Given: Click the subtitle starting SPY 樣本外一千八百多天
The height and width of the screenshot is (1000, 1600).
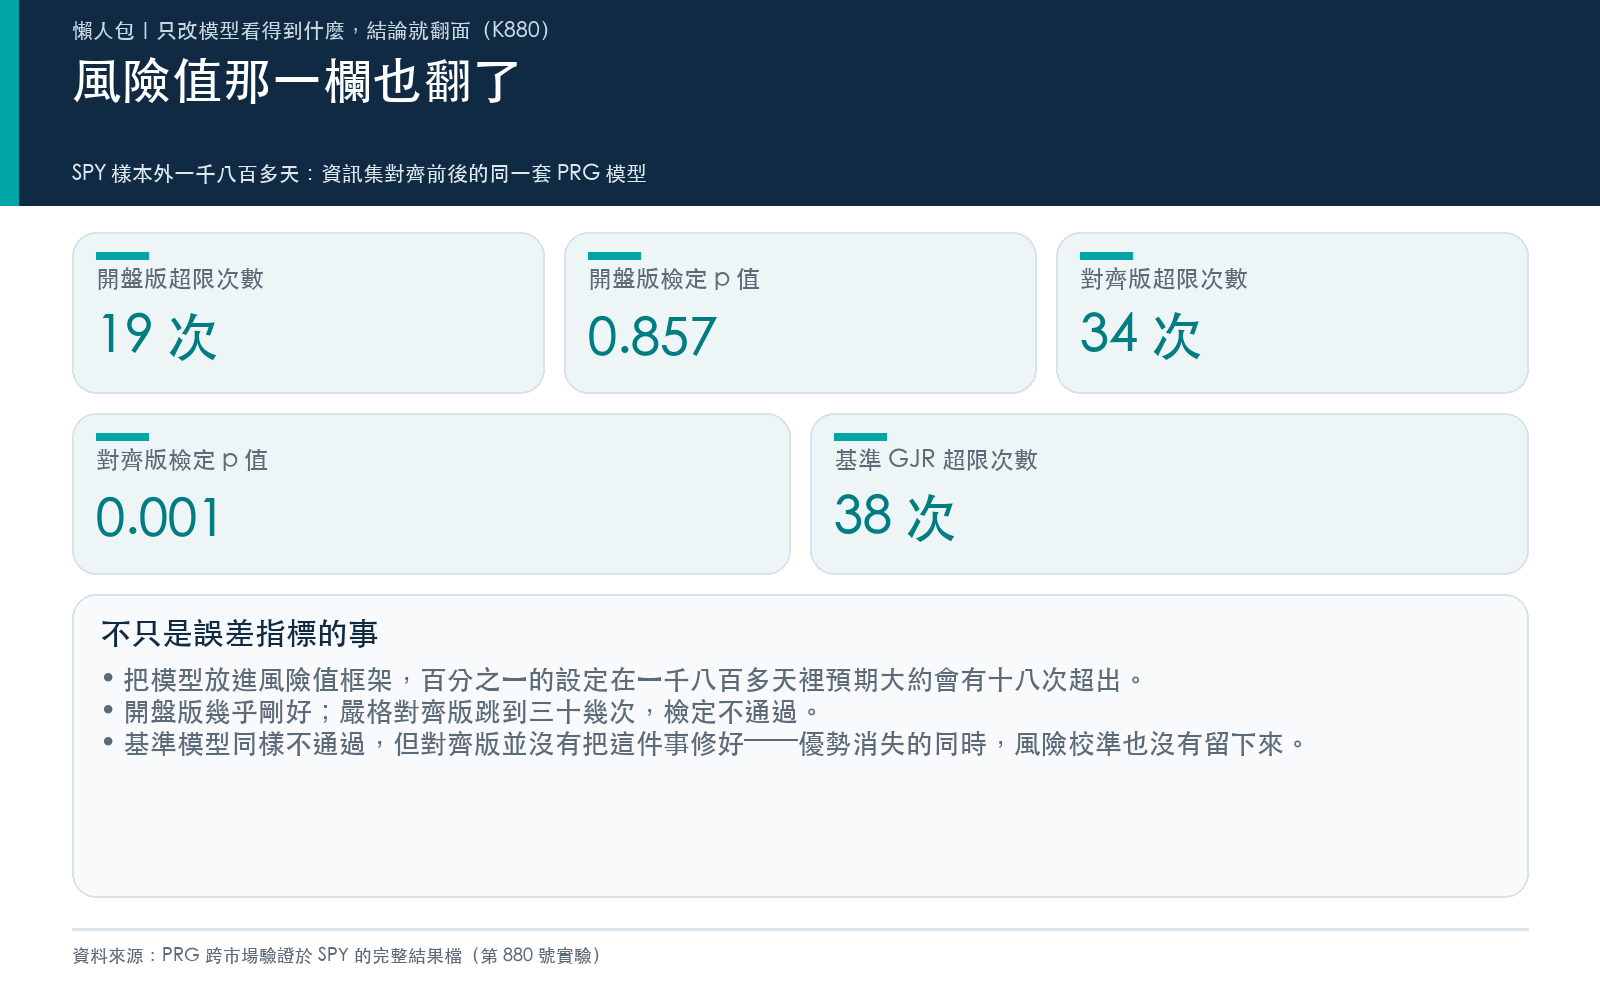Looking at the screenshot, I should pos(359,174).
